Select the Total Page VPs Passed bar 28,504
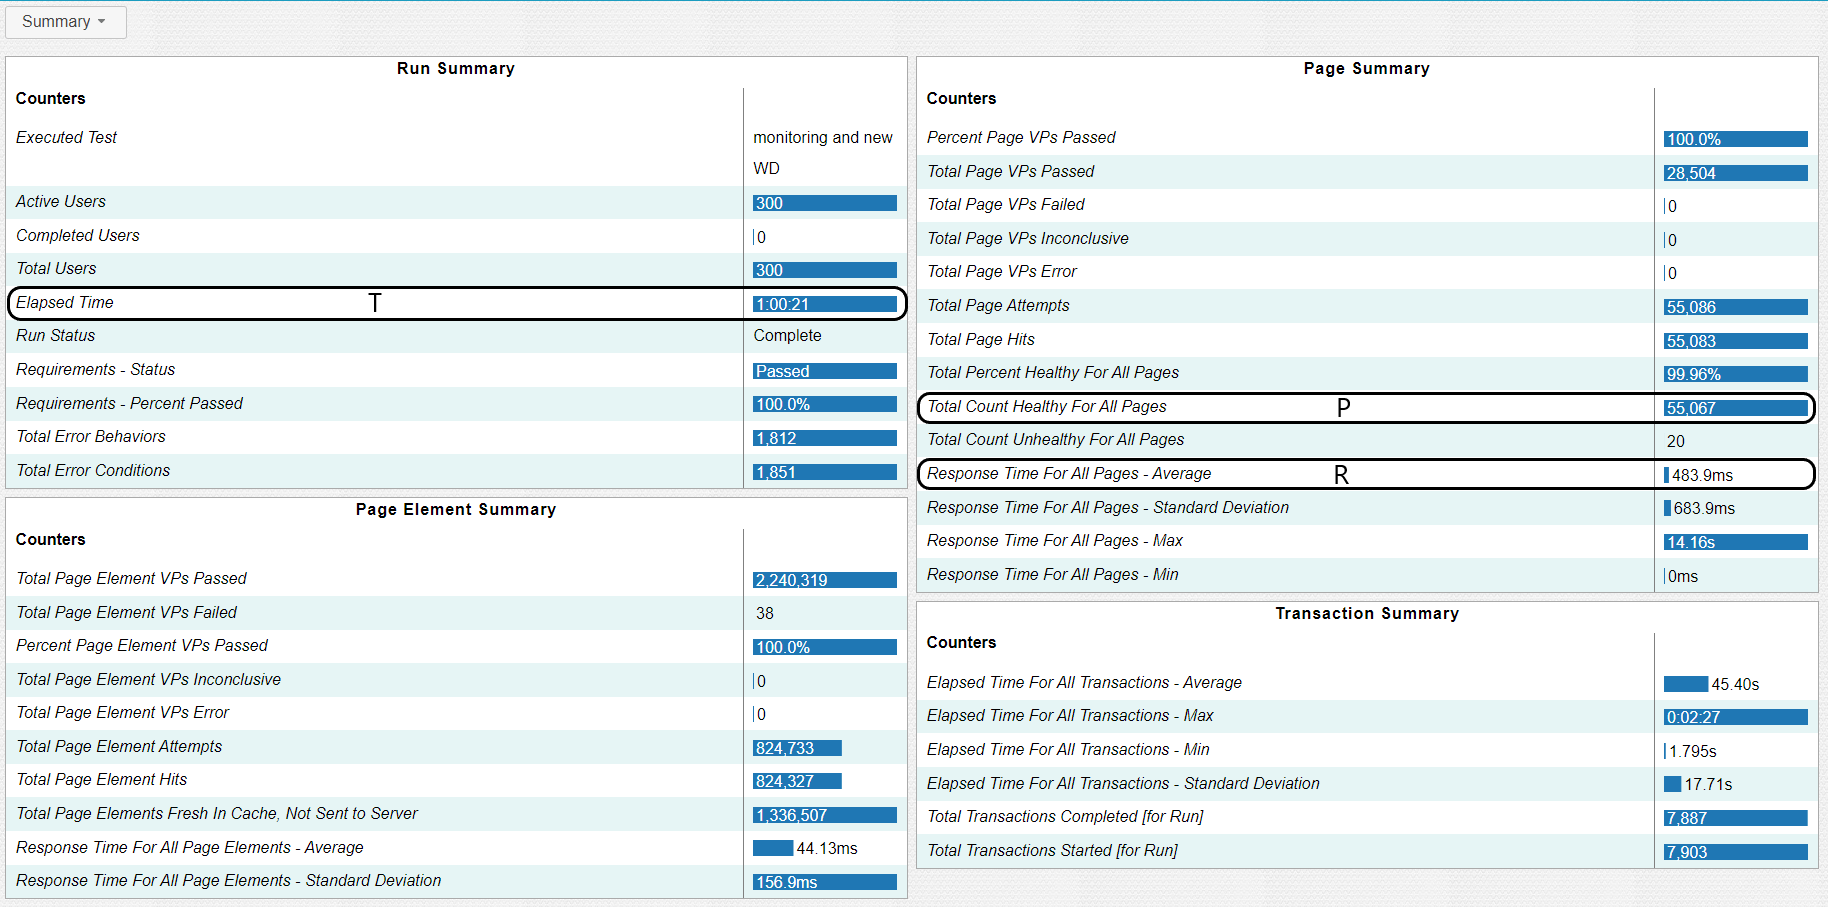 click(x=1735, y=173)
